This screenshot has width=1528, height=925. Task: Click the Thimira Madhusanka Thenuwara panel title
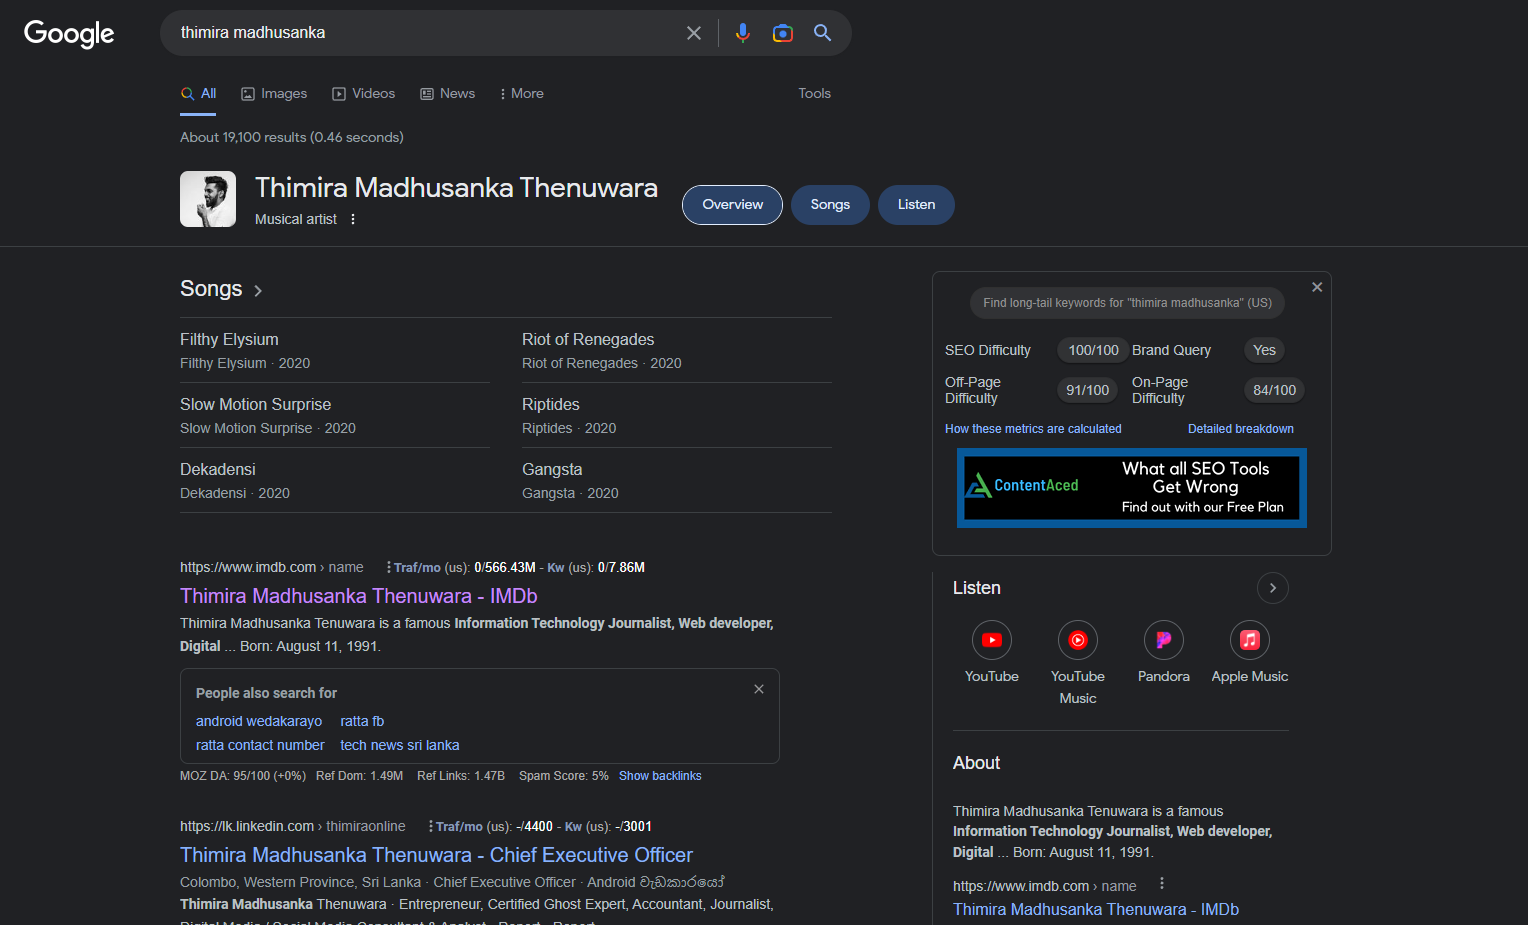456,188
